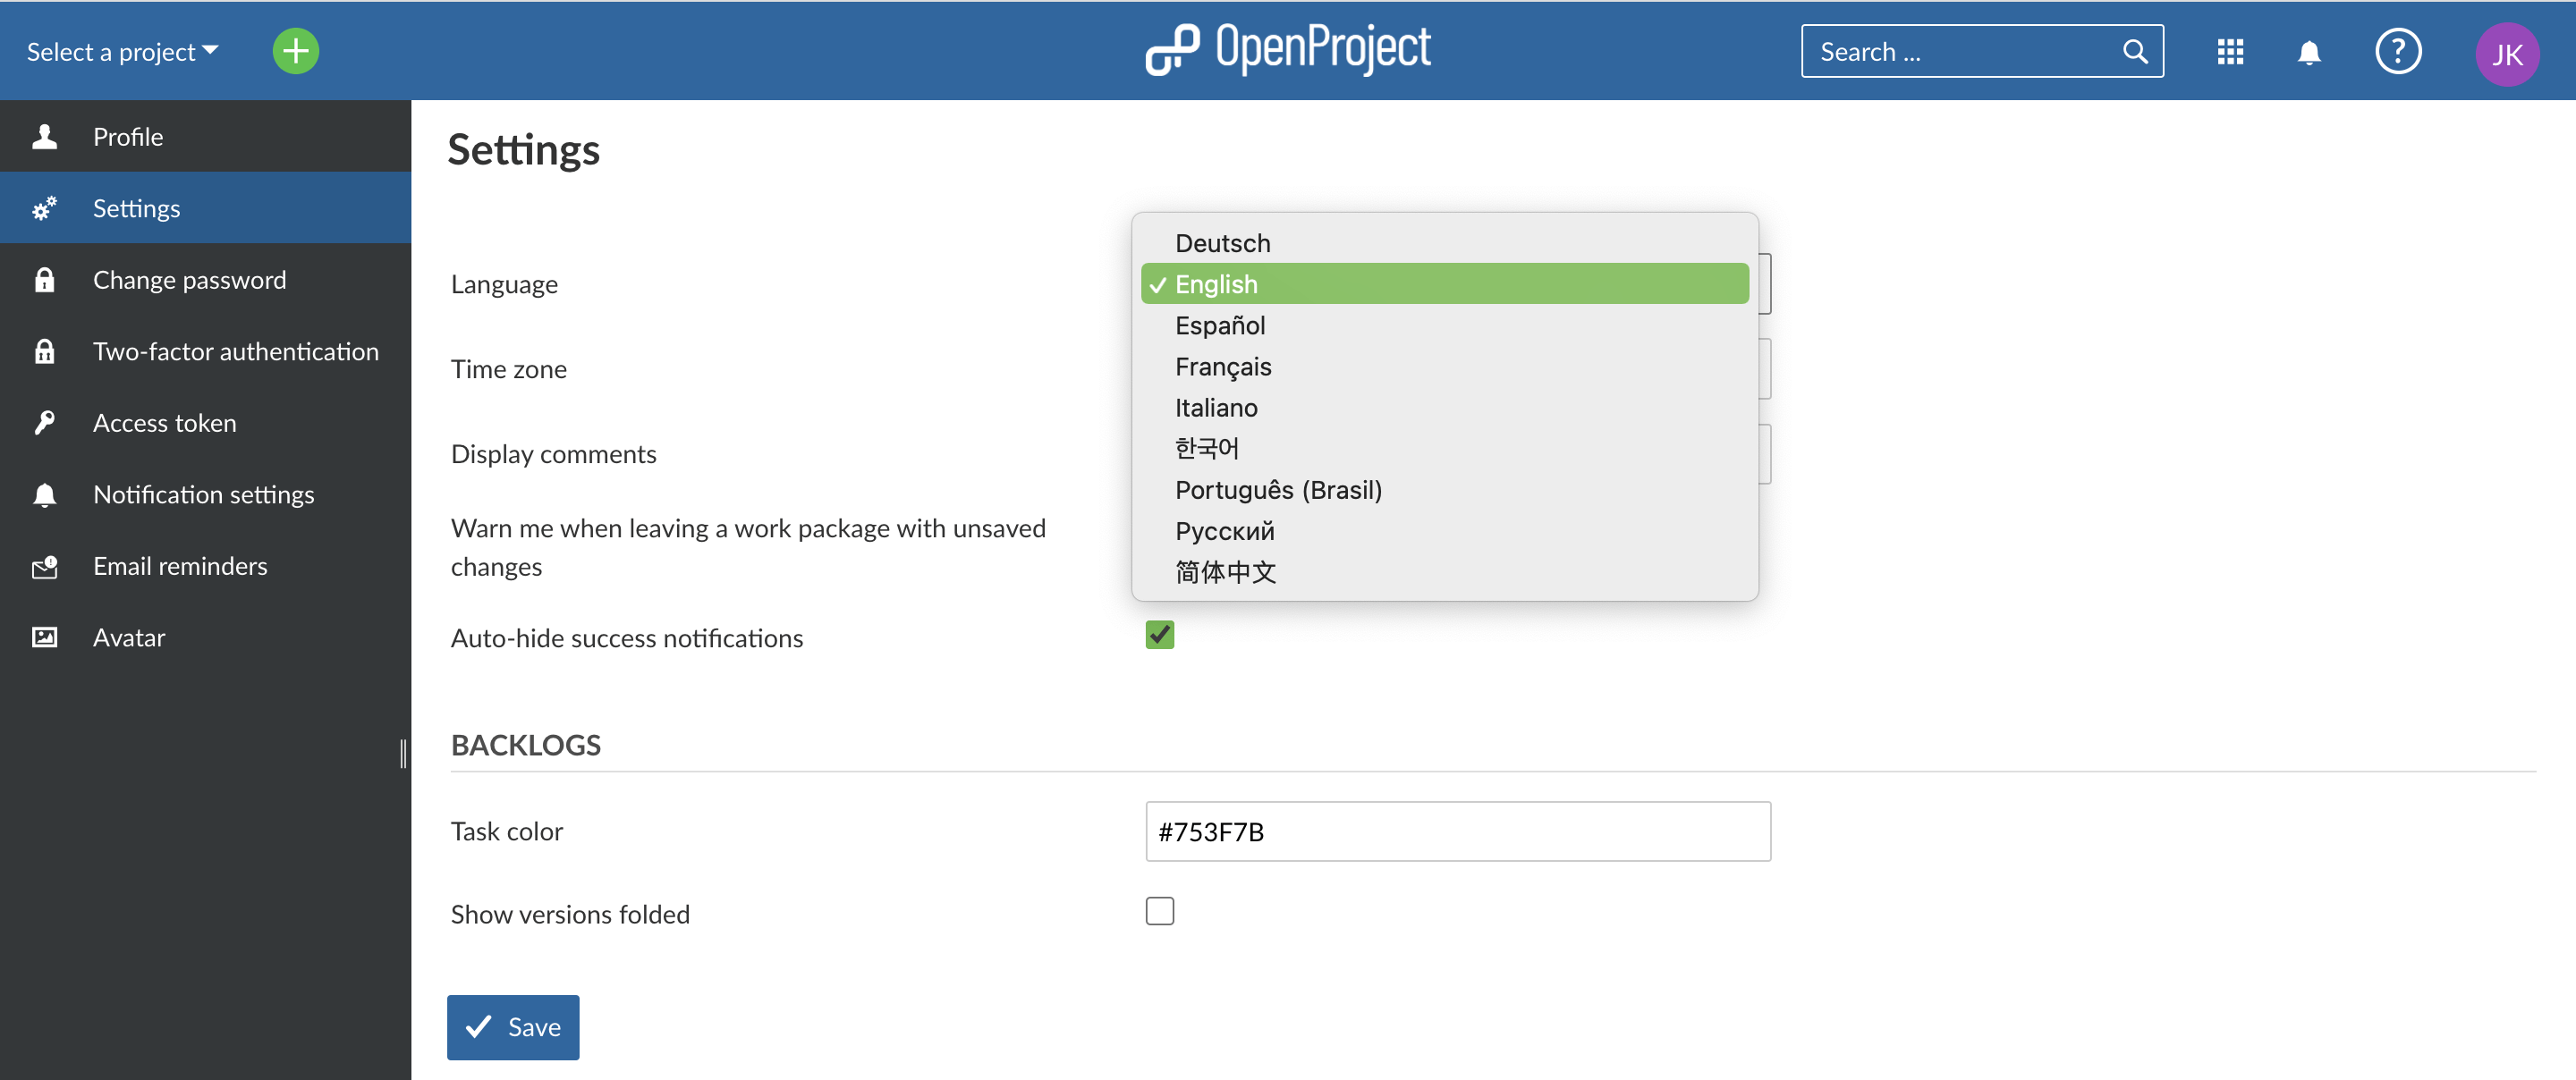Open Two-factor authentication settings

(x=236, y=348)
